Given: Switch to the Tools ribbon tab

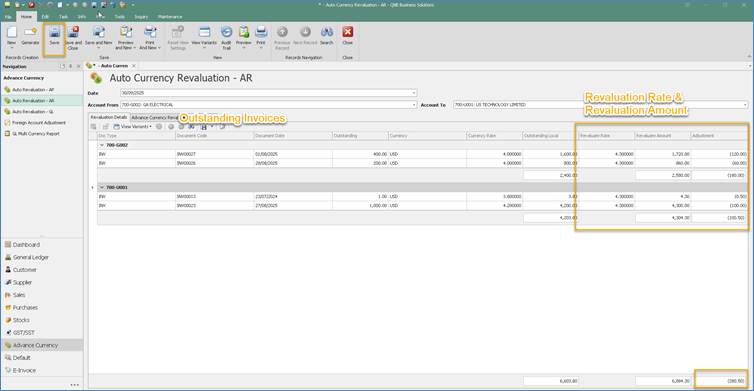Looking at the screenshot, I should coord(120,17).
